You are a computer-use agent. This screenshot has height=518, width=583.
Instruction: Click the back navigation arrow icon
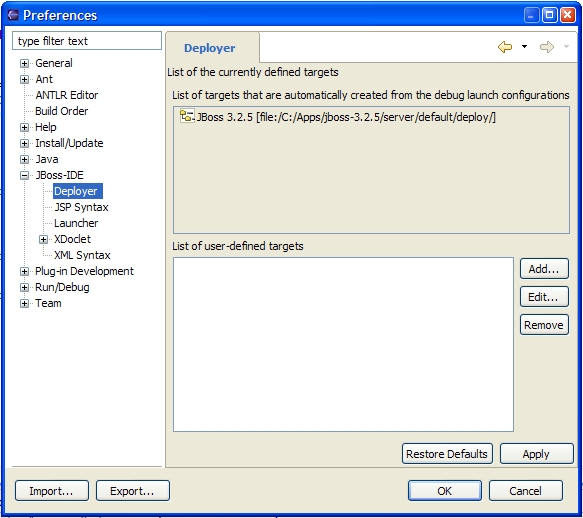pos(505,47)
